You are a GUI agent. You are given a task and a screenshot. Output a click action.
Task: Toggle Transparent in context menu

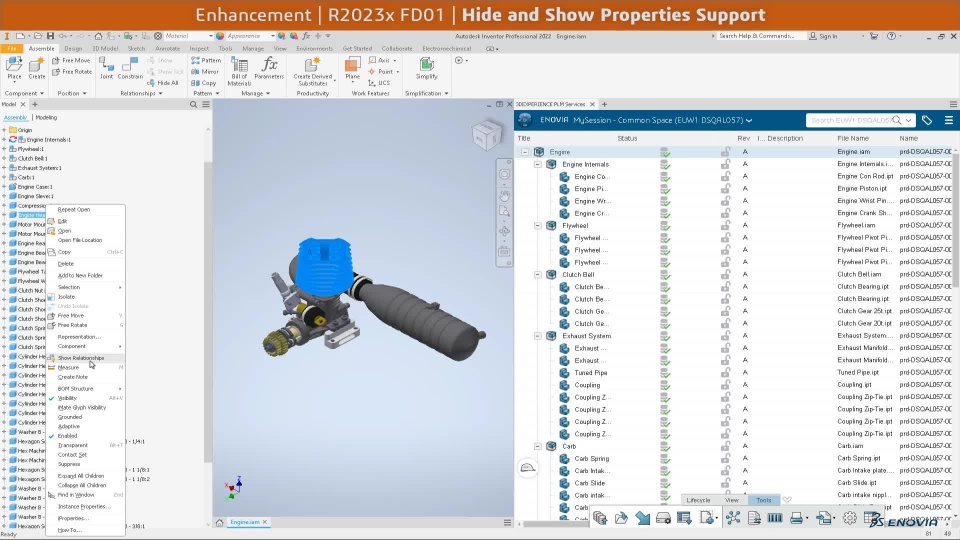(72, 445)
